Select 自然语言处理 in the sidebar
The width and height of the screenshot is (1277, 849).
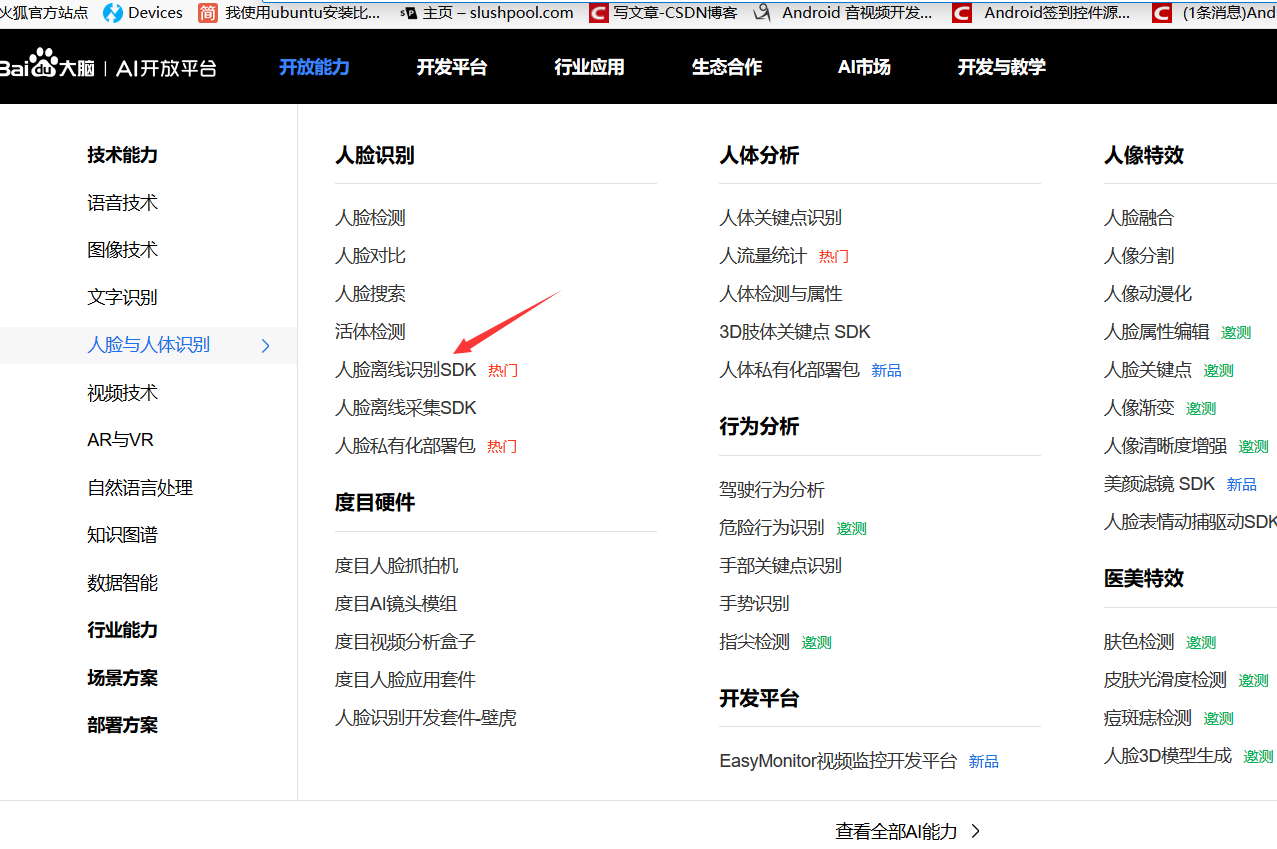[140, 488]
